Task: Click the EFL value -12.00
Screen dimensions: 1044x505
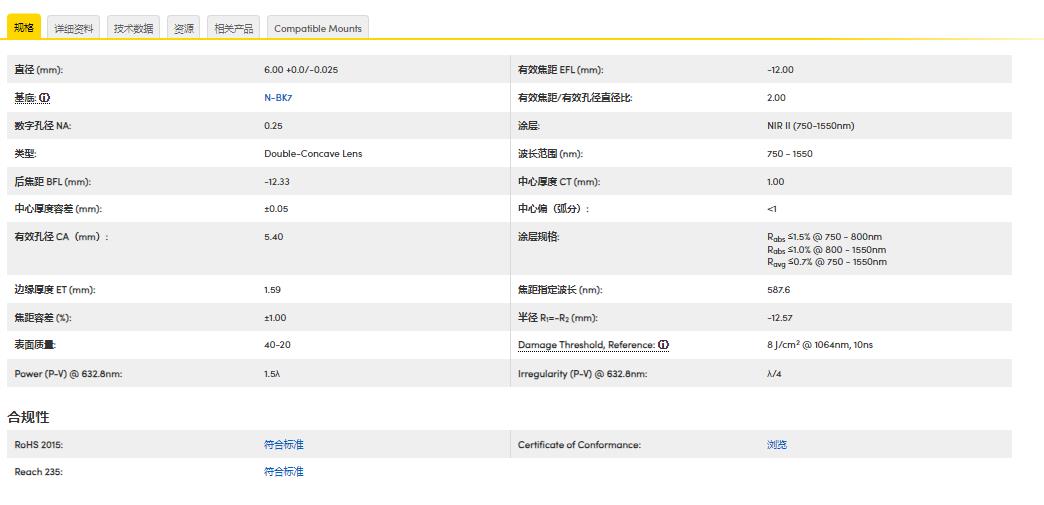Action: click(x=780, y=70)
